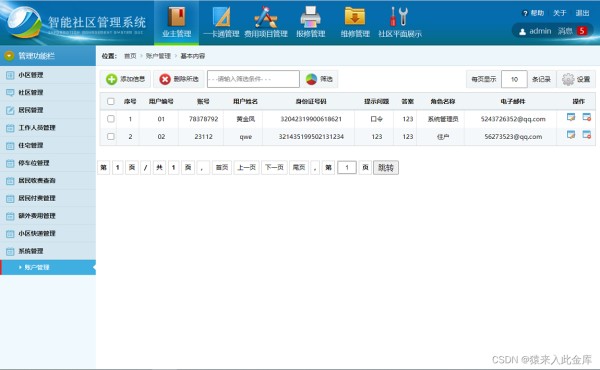This screenshot has width=600, height=370.
Task: Open the 设置 gear settings
Action: (x=576, y=79)
